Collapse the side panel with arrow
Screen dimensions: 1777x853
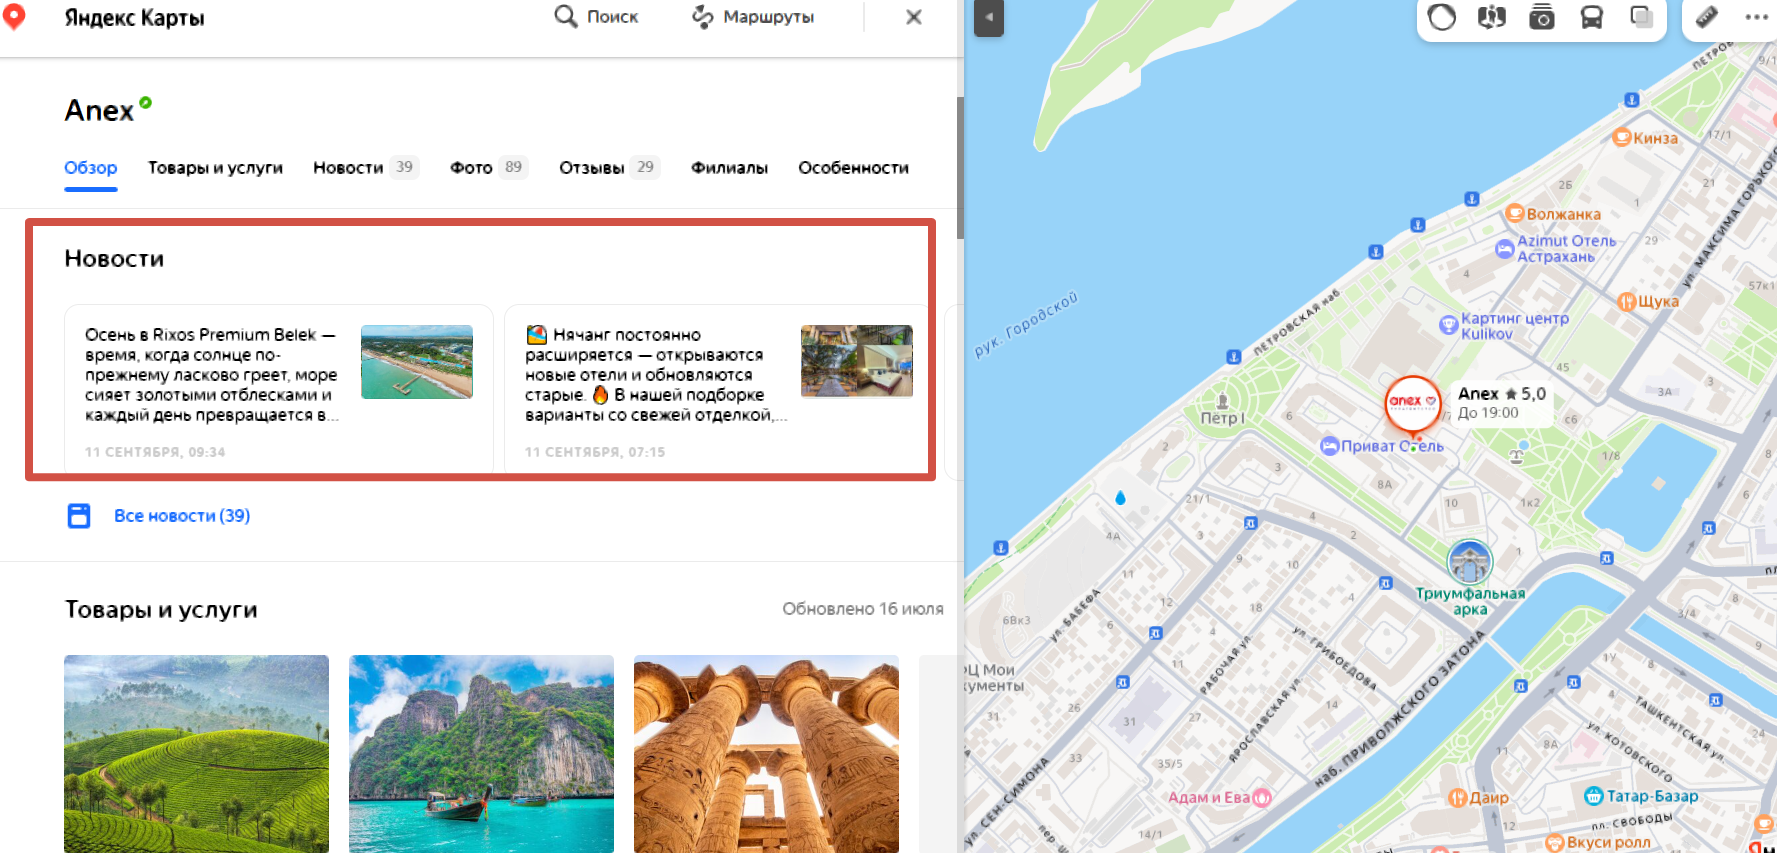(x=988, y=17)
